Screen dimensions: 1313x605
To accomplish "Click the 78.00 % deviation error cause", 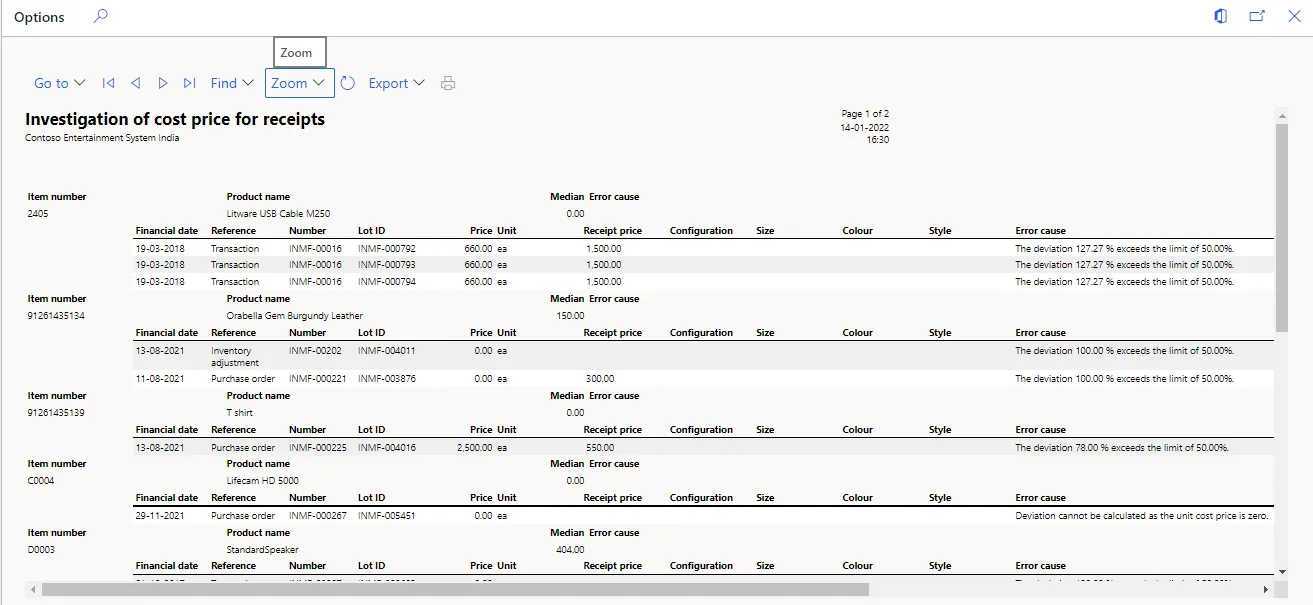I will [x=1121, y=447].
